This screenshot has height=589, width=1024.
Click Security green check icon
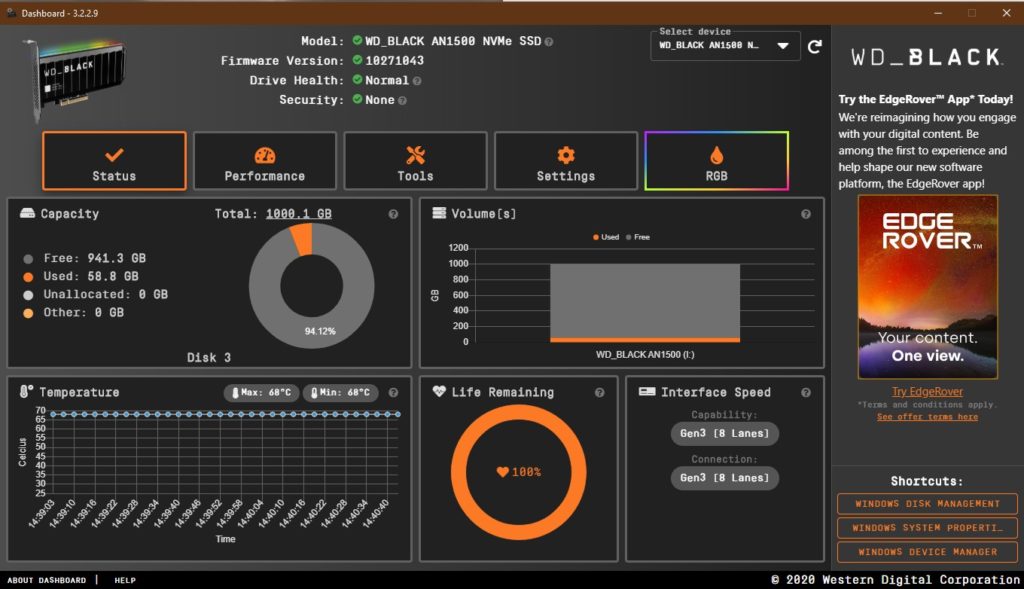[x=357, y=99]
